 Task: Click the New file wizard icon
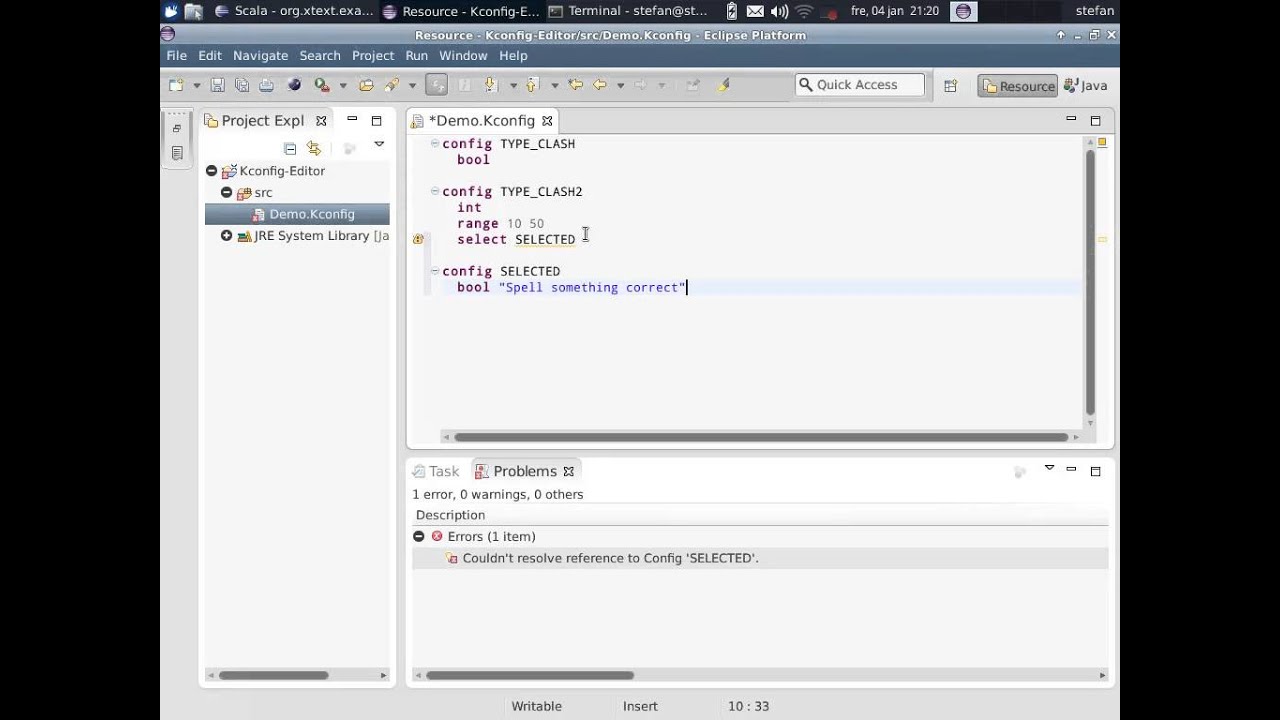click(x=176, y=86)
